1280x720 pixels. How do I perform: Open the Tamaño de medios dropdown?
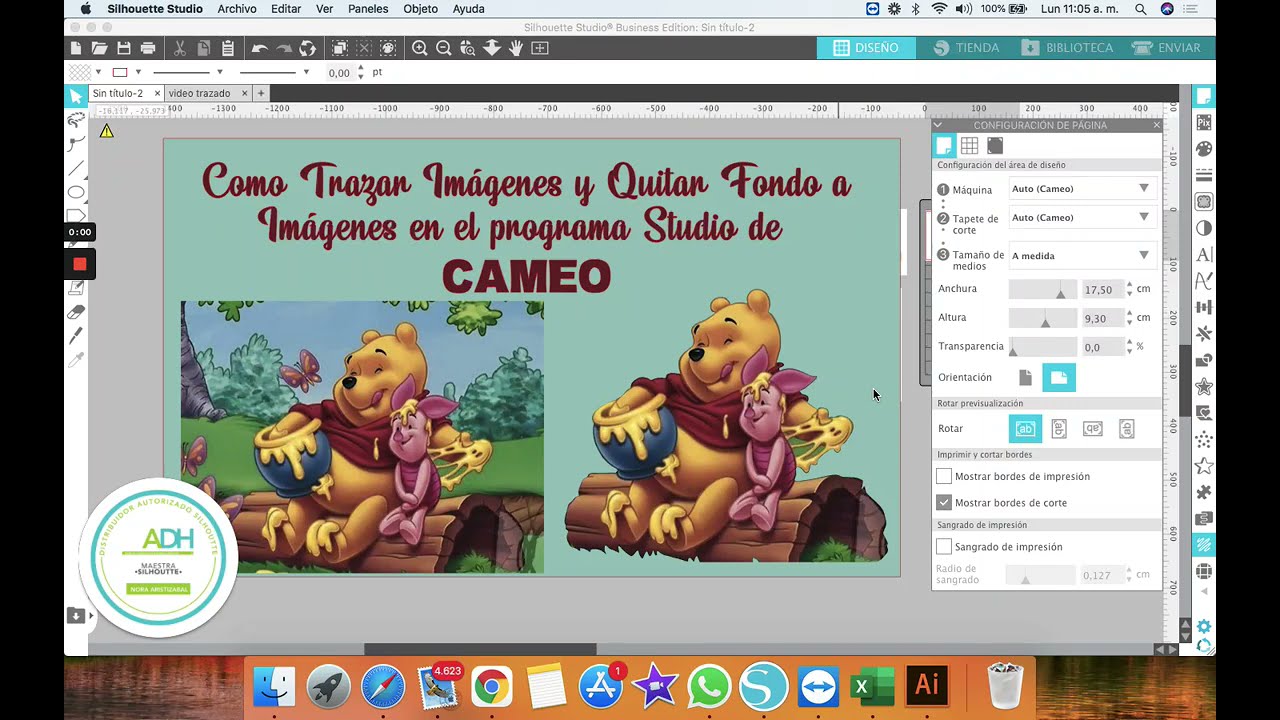tap(1082, 255)
